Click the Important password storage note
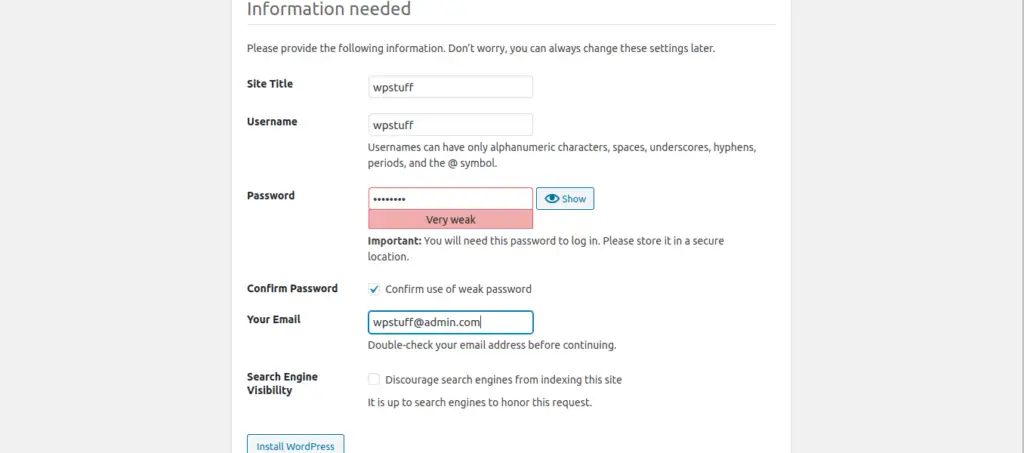This screenshot has width=1024, height=453. [546, 249]
